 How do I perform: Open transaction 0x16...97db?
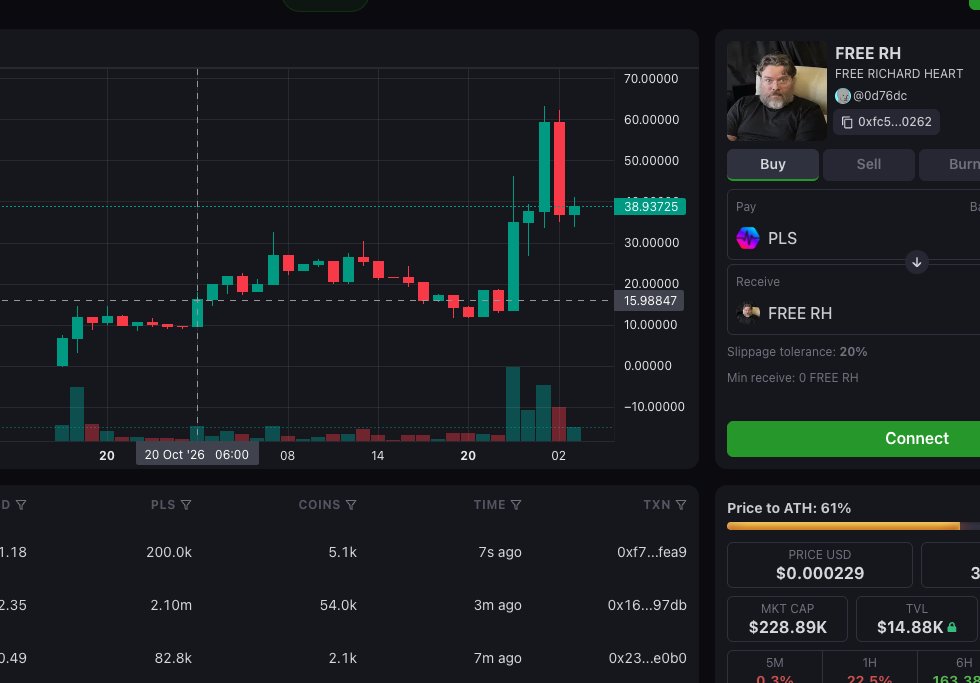coord(647,606)
